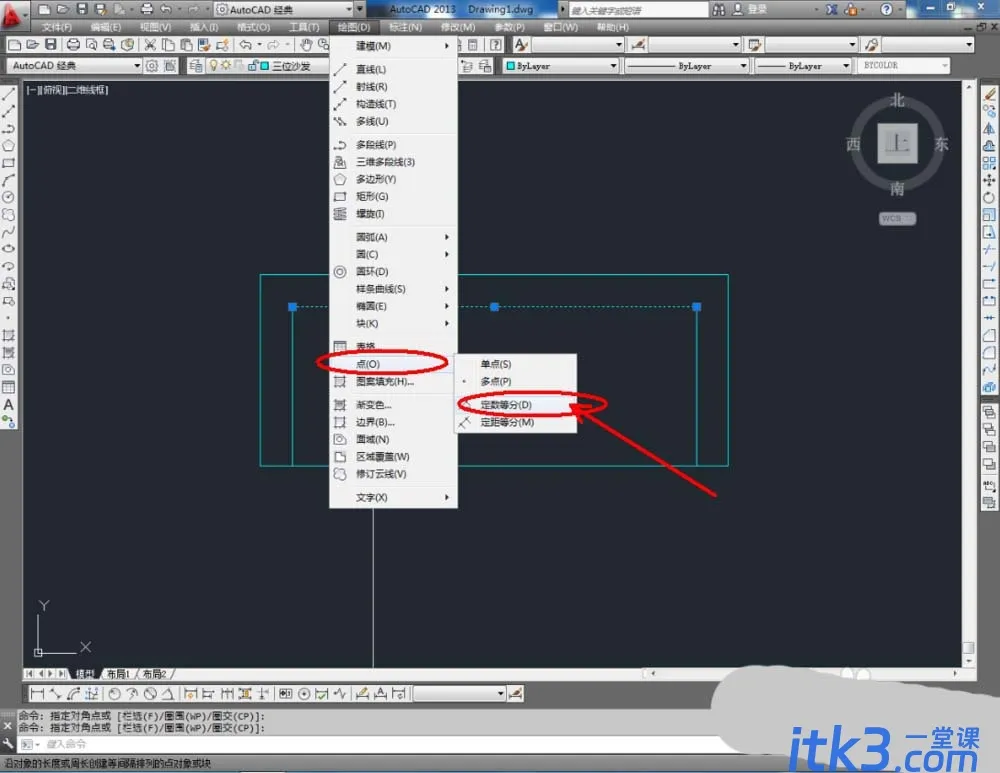This screenshot has height=773, width=1000.
Task: Open the ByLayer color dropdown
Action: [x=561, y=66]
